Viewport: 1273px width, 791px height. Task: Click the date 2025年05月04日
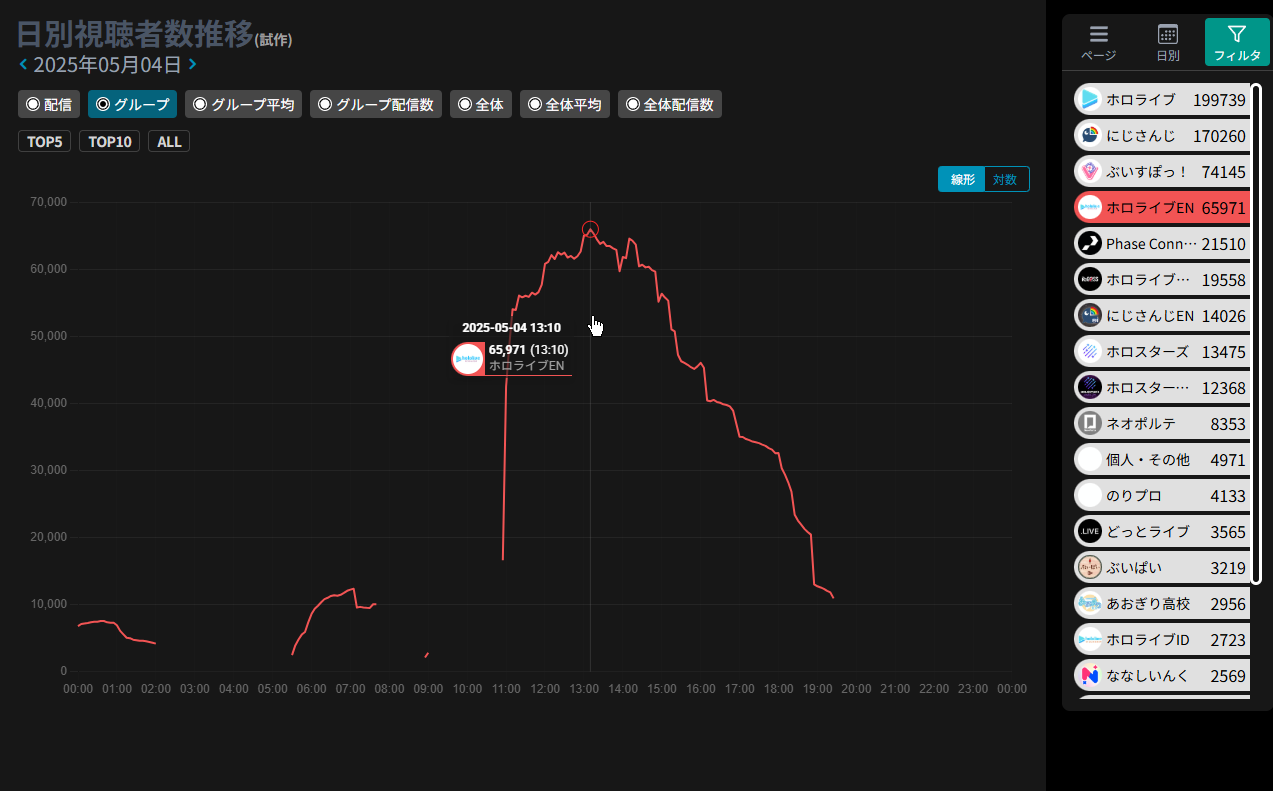click(108, 65)
